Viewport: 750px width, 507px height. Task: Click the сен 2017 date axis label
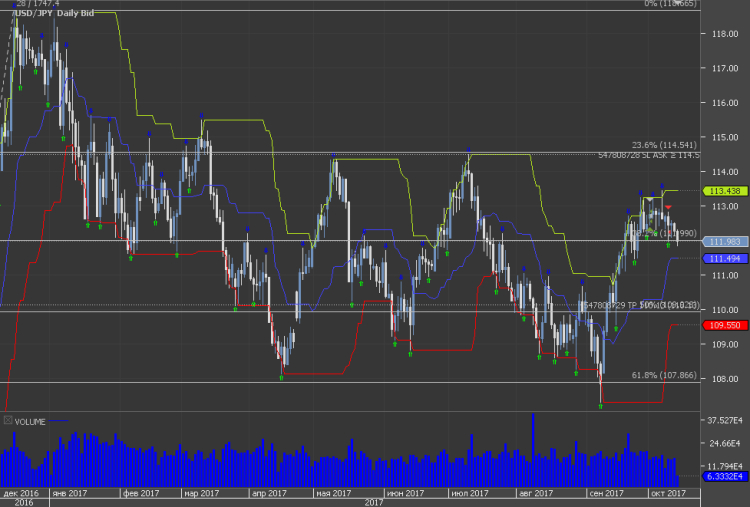(x=606, y=493)
